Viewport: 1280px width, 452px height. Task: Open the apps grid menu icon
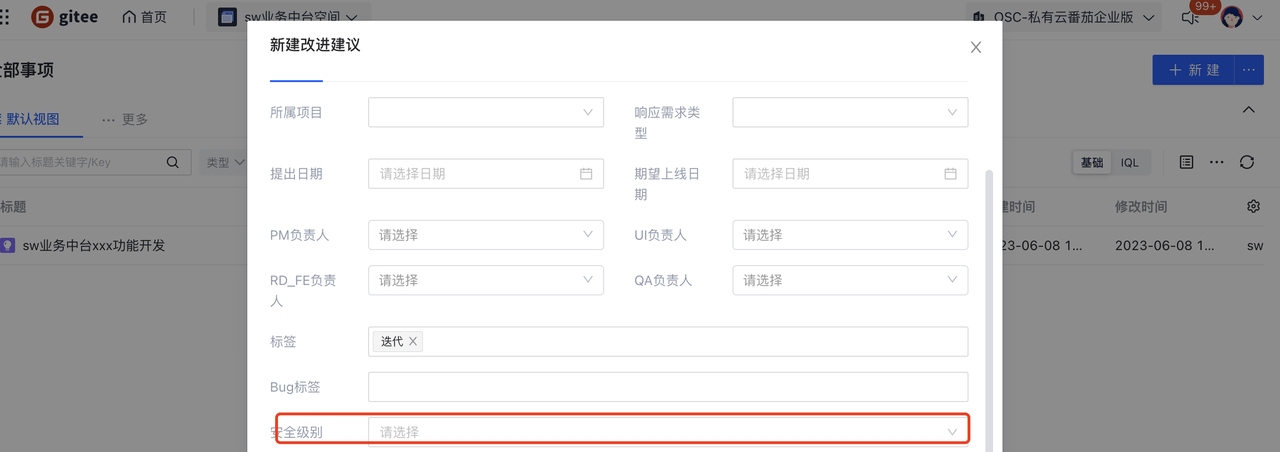tap(5, 17)
